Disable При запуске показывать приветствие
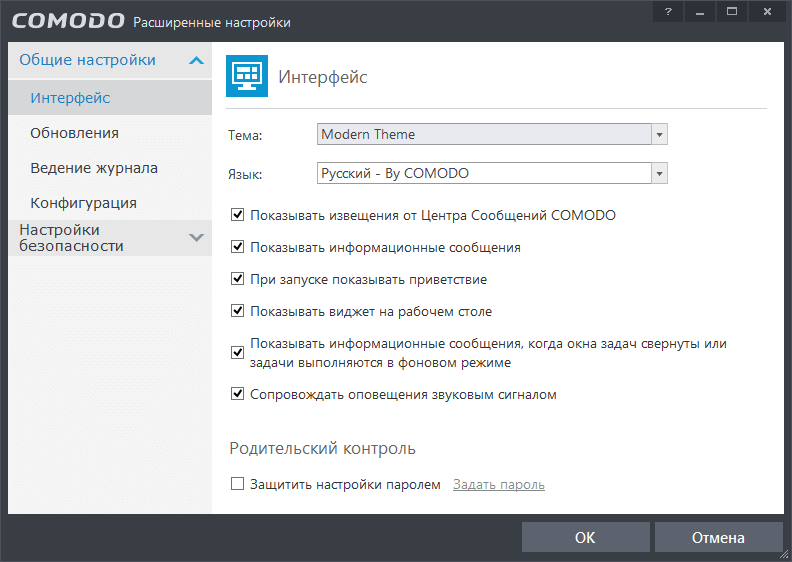The image size is (792, 562). [237, 279]
